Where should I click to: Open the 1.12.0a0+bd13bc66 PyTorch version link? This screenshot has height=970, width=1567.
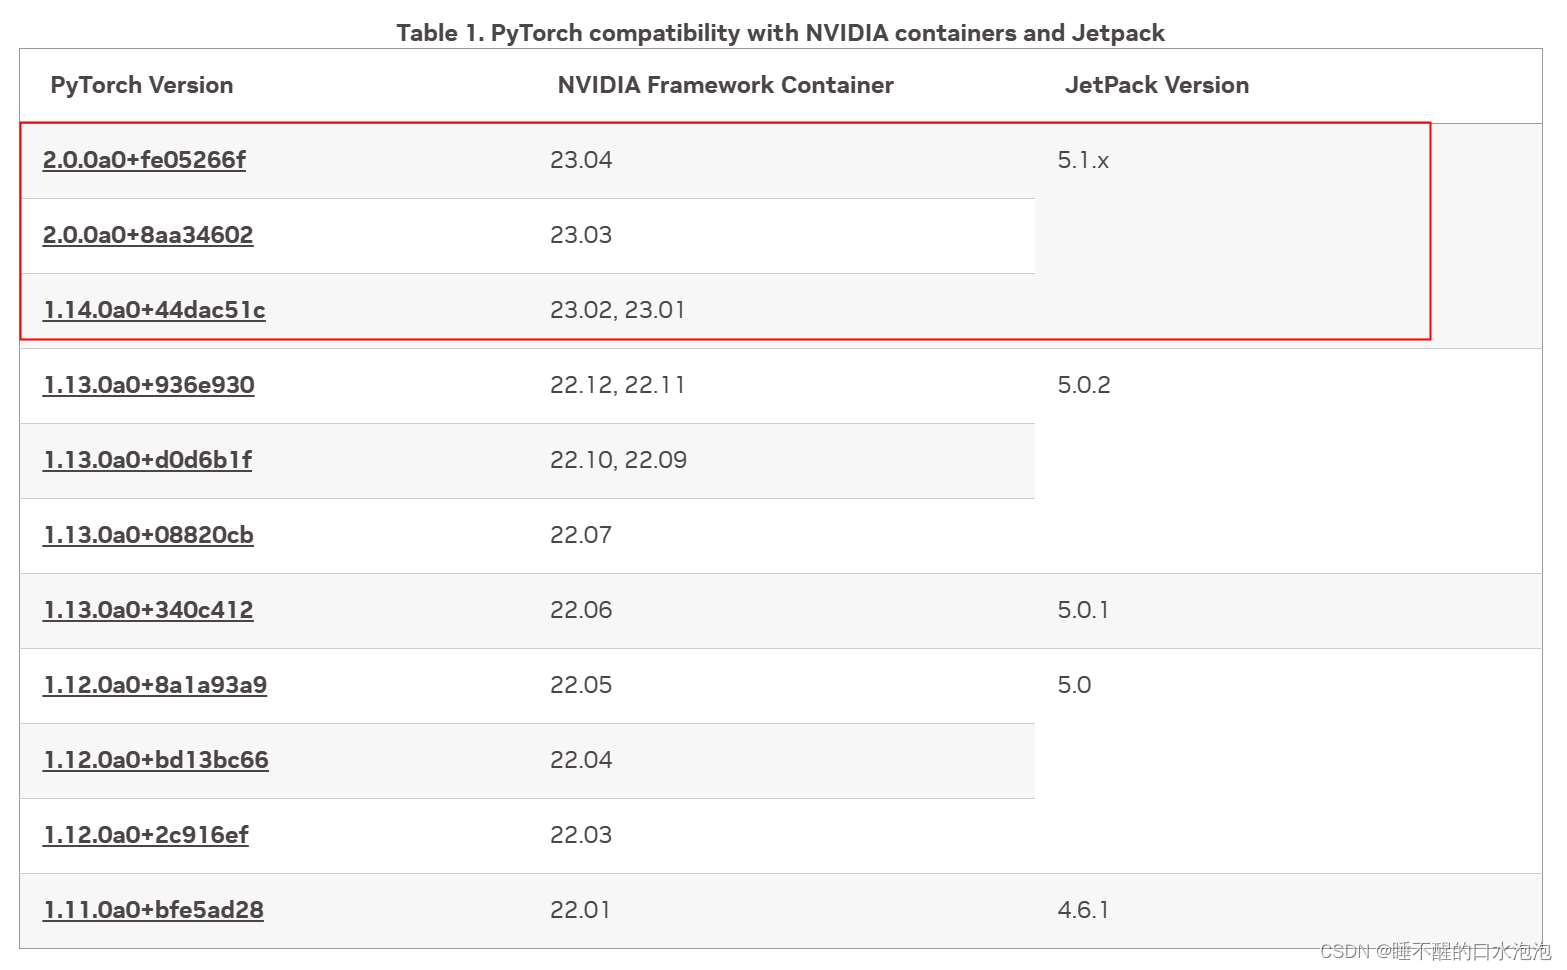point(156,760)
